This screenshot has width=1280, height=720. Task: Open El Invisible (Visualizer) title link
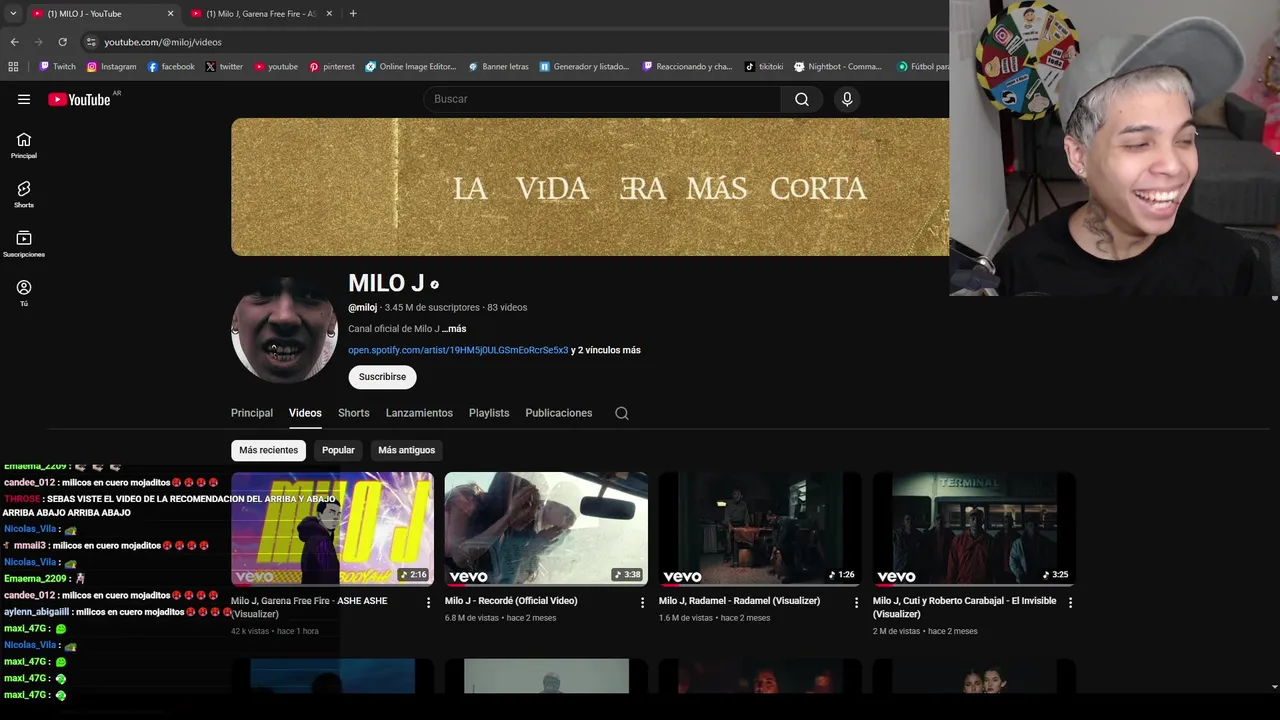[x=964, y=607]
